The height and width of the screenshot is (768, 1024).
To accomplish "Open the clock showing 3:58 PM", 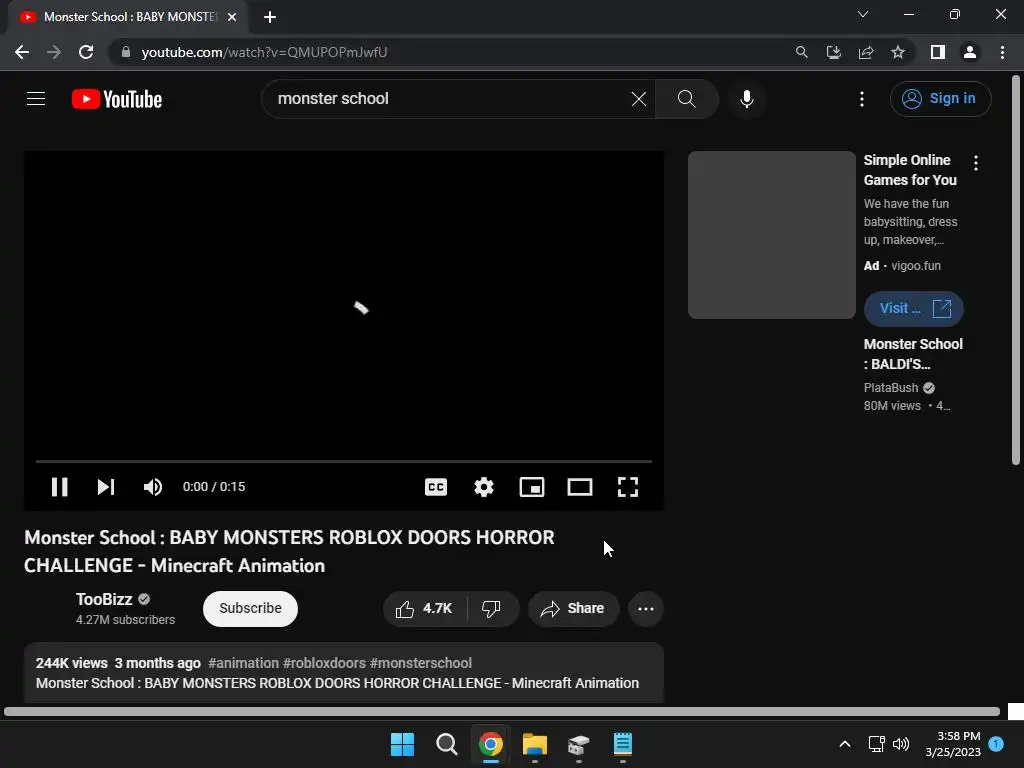I will [953, 744].
